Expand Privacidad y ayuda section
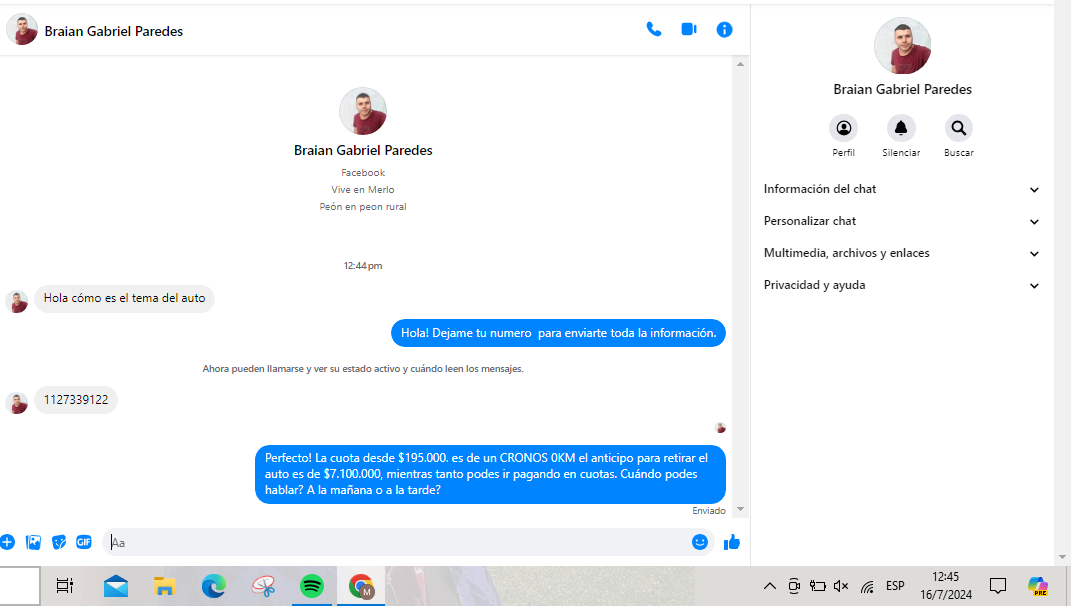 click(x=901, y=285)
